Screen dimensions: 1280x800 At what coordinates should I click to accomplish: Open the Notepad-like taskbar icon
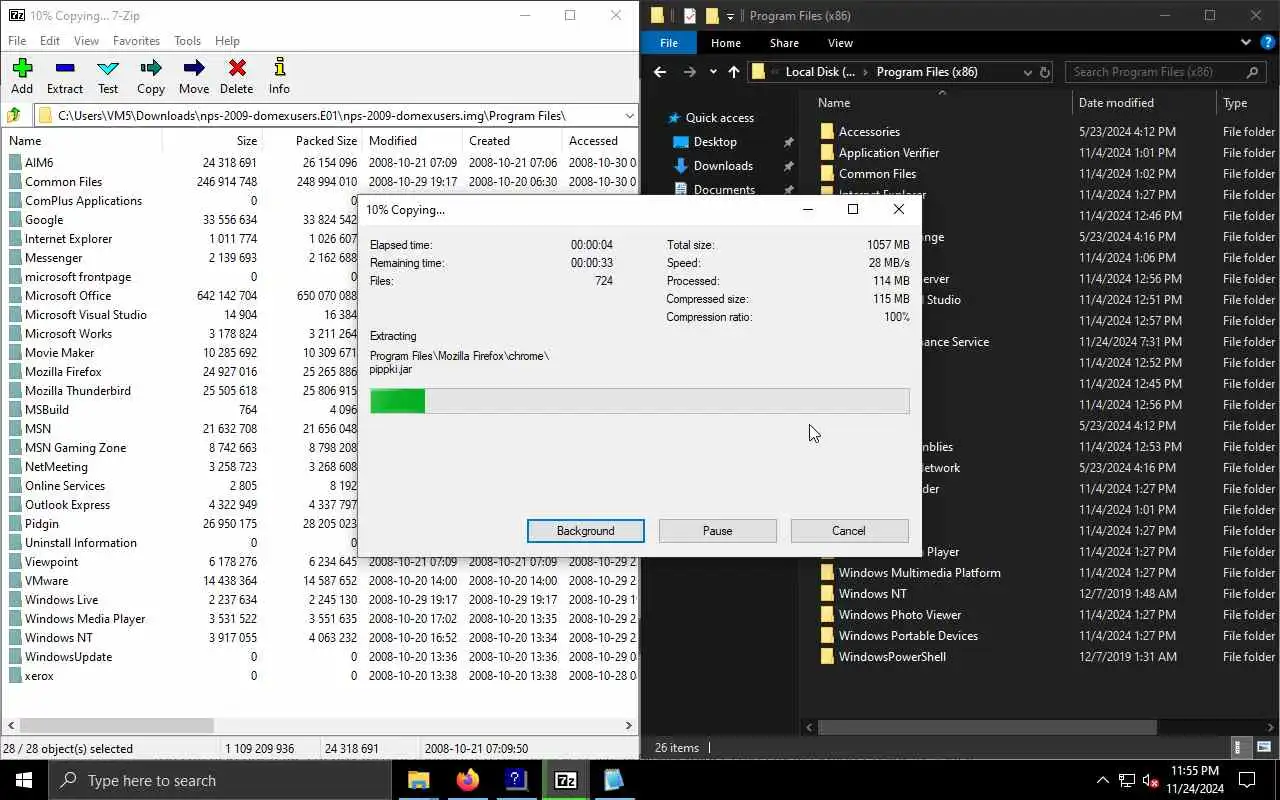pos(613,780)
